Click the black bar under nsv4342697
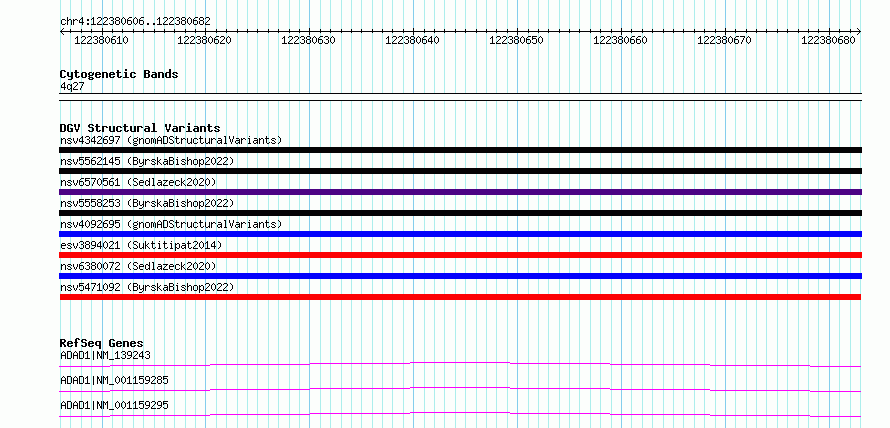890x428 pixels. pyautogui.click(x=460, y=150)
